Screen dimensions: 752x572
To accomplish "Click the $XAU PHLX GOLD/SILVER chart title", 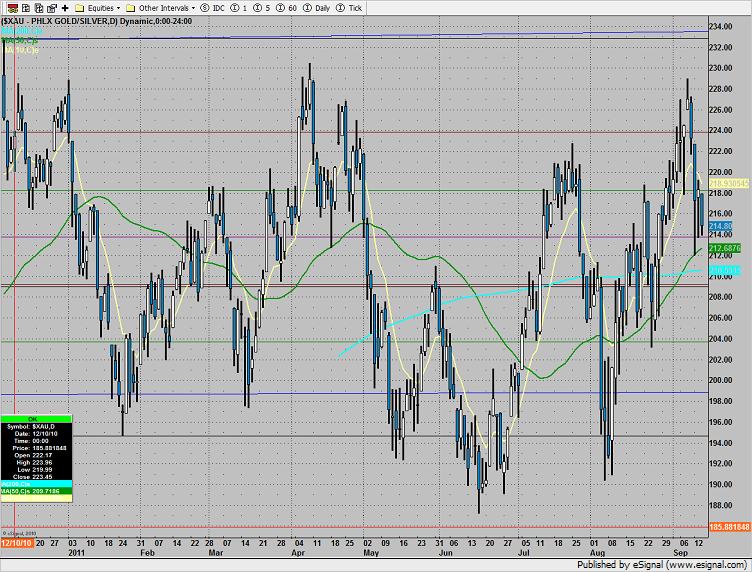I will coord(97,22).
